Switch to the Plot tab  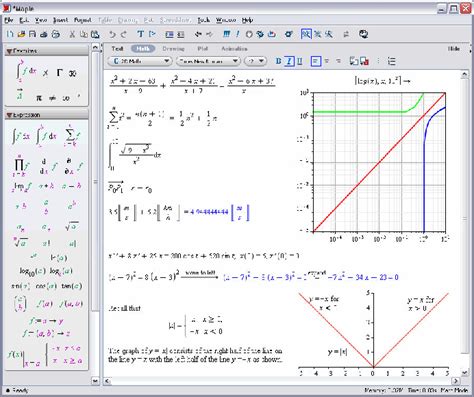point(202,49)
